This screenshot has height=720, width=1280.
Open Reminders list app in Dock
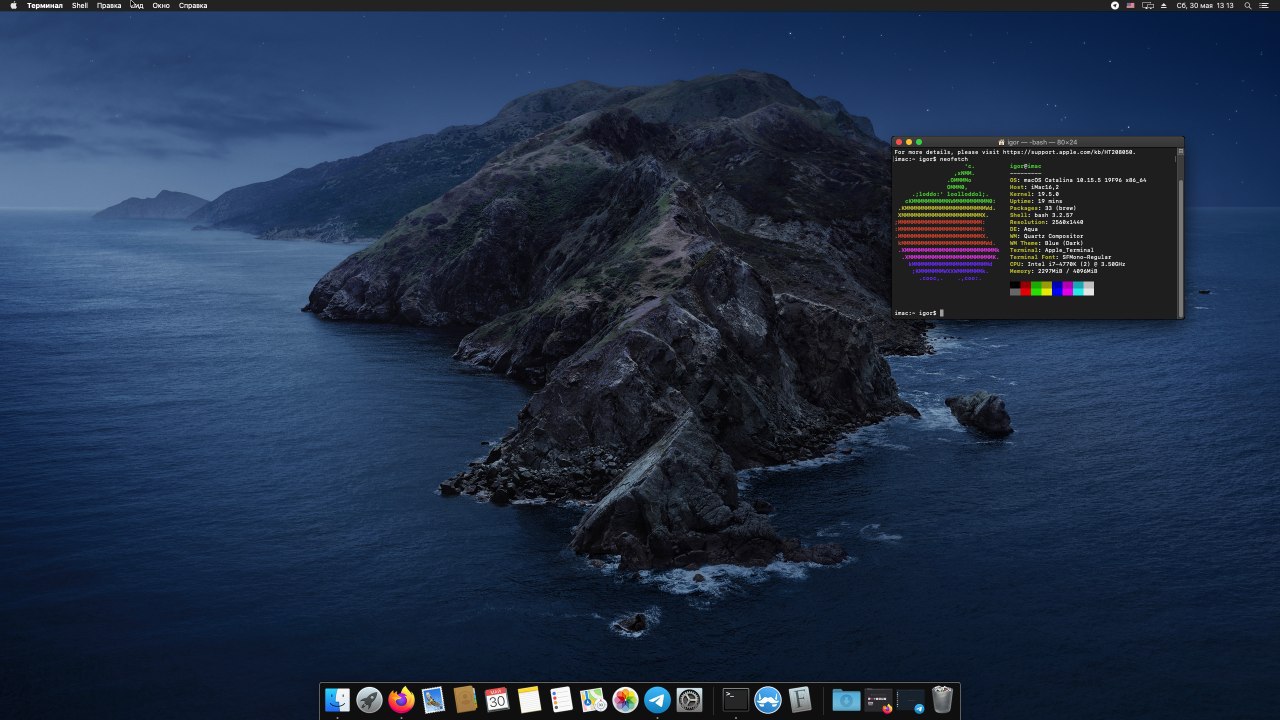click(561, 700)
